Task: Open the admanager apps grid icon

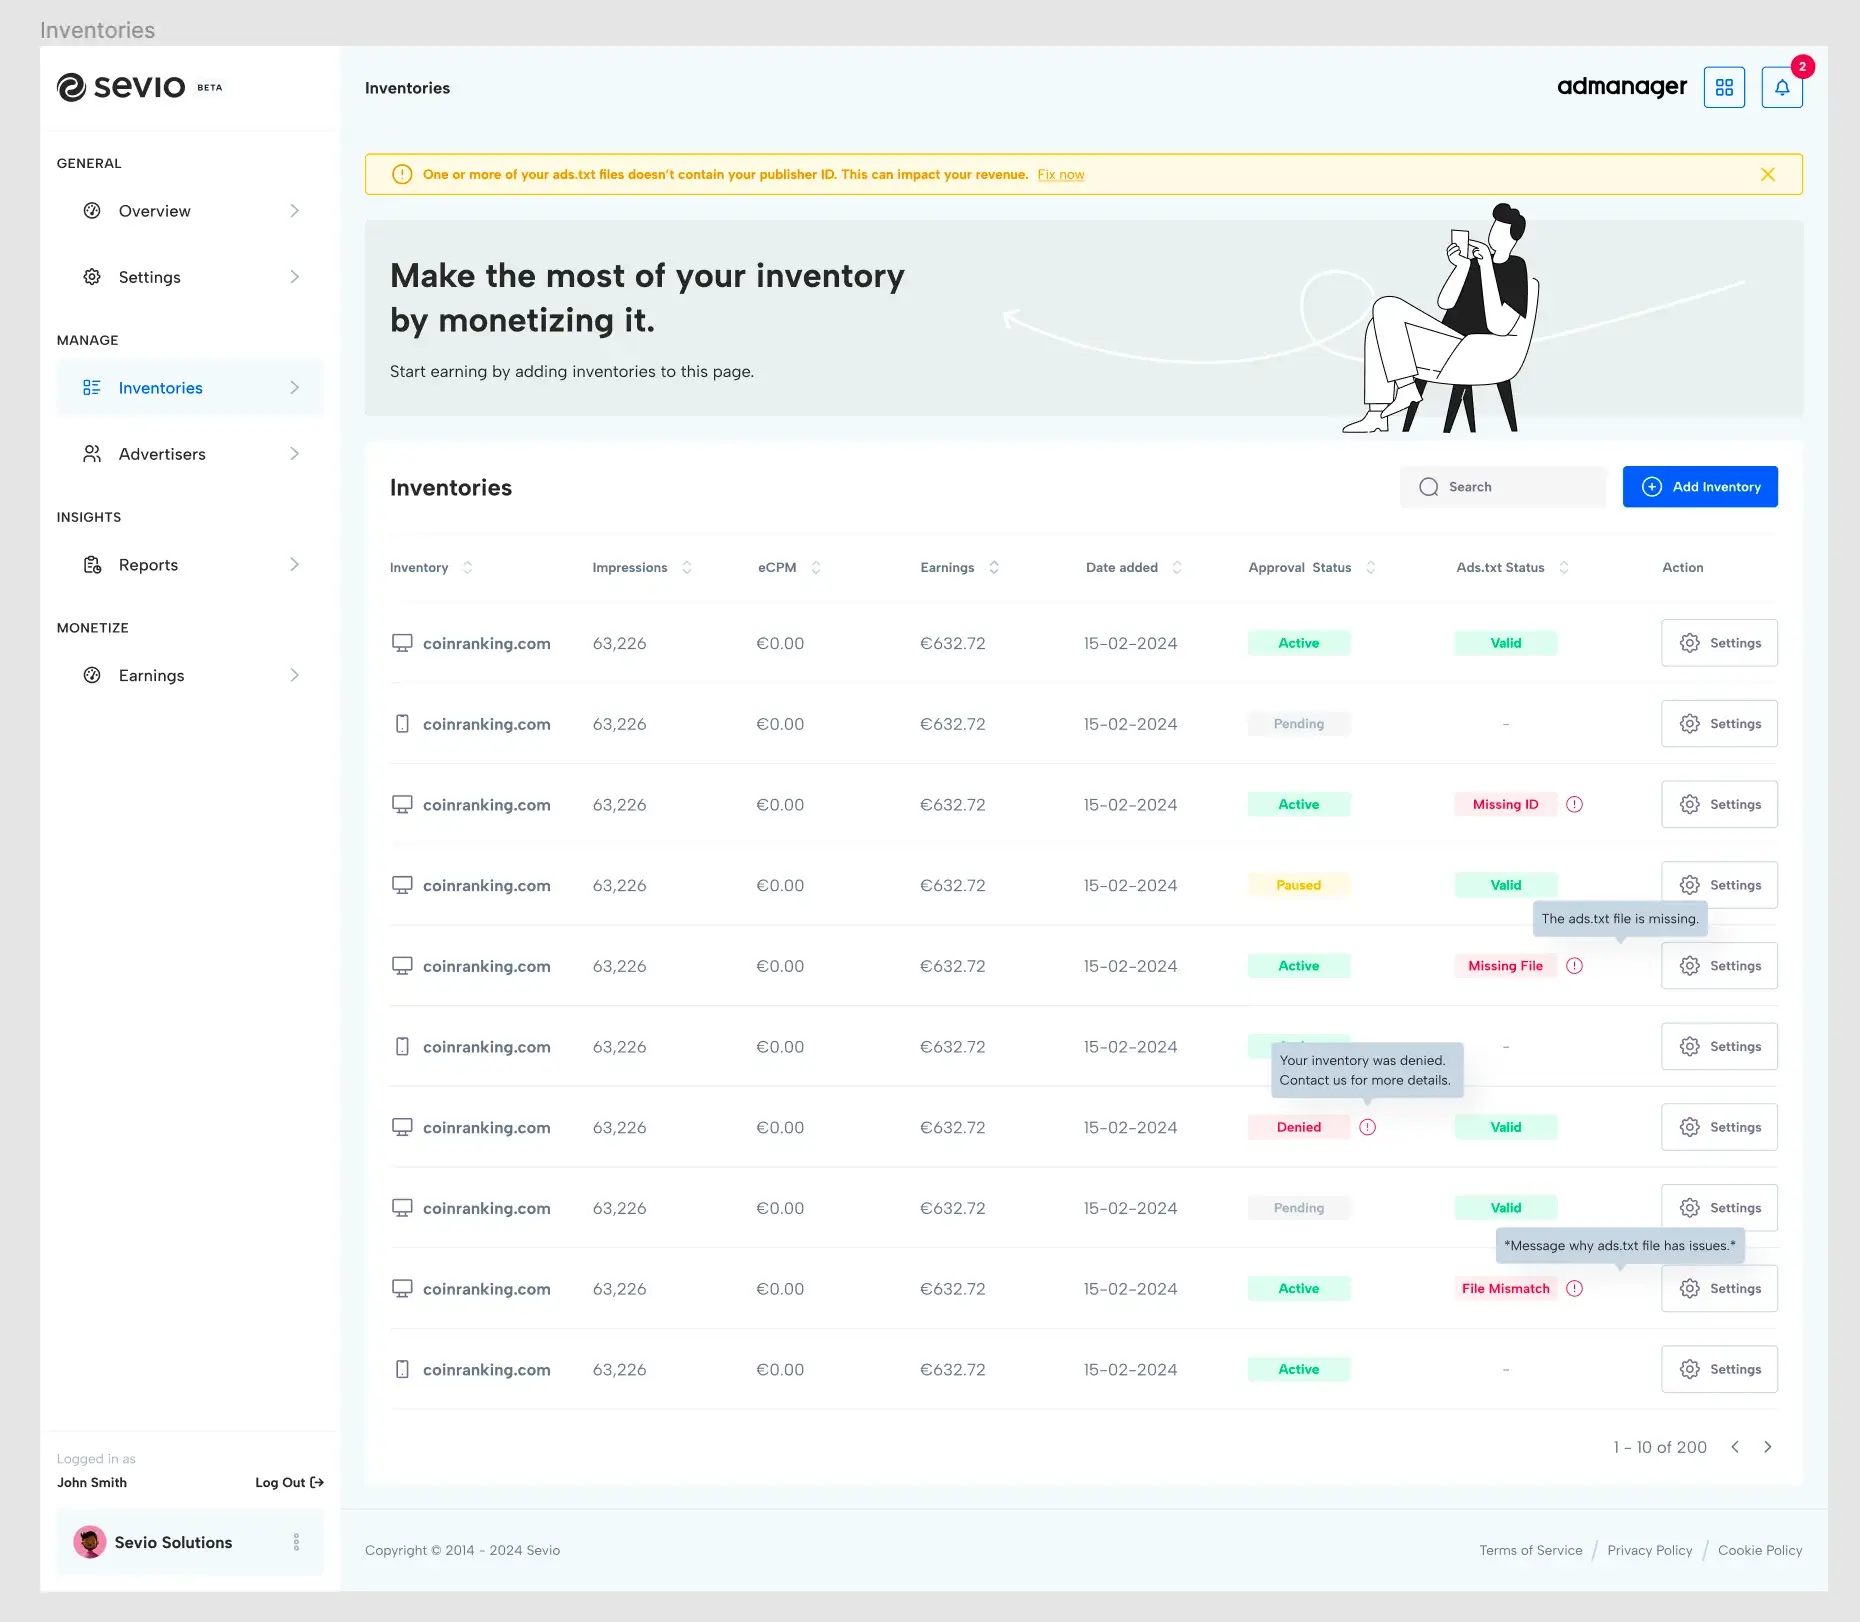Action: click(x=1724, y=87)
